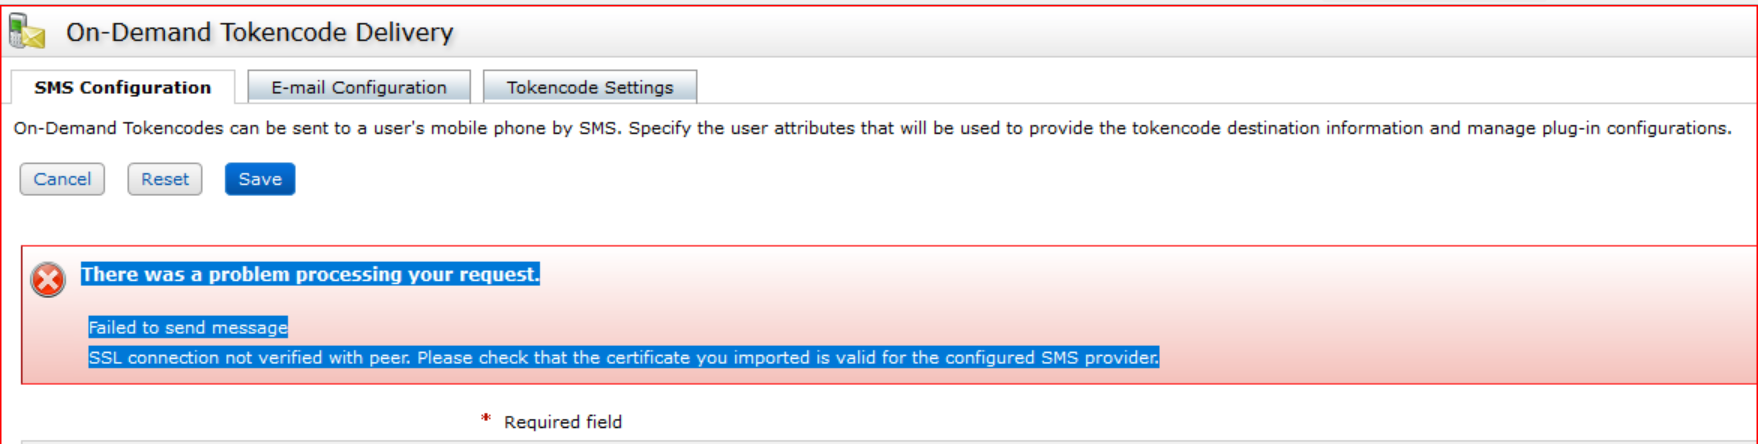Click the red error X icon
The height and width of the screenshot is (444, 1758).
point(48,280)
